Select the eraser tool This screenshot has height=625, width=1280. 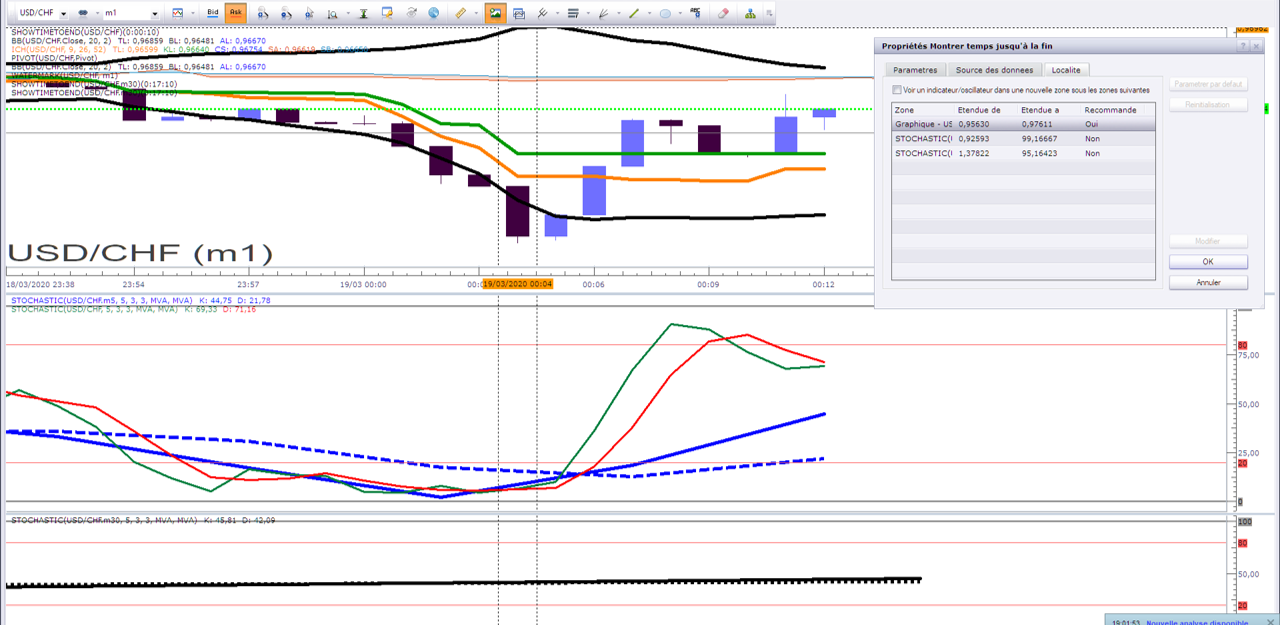(x=724, y=13)
